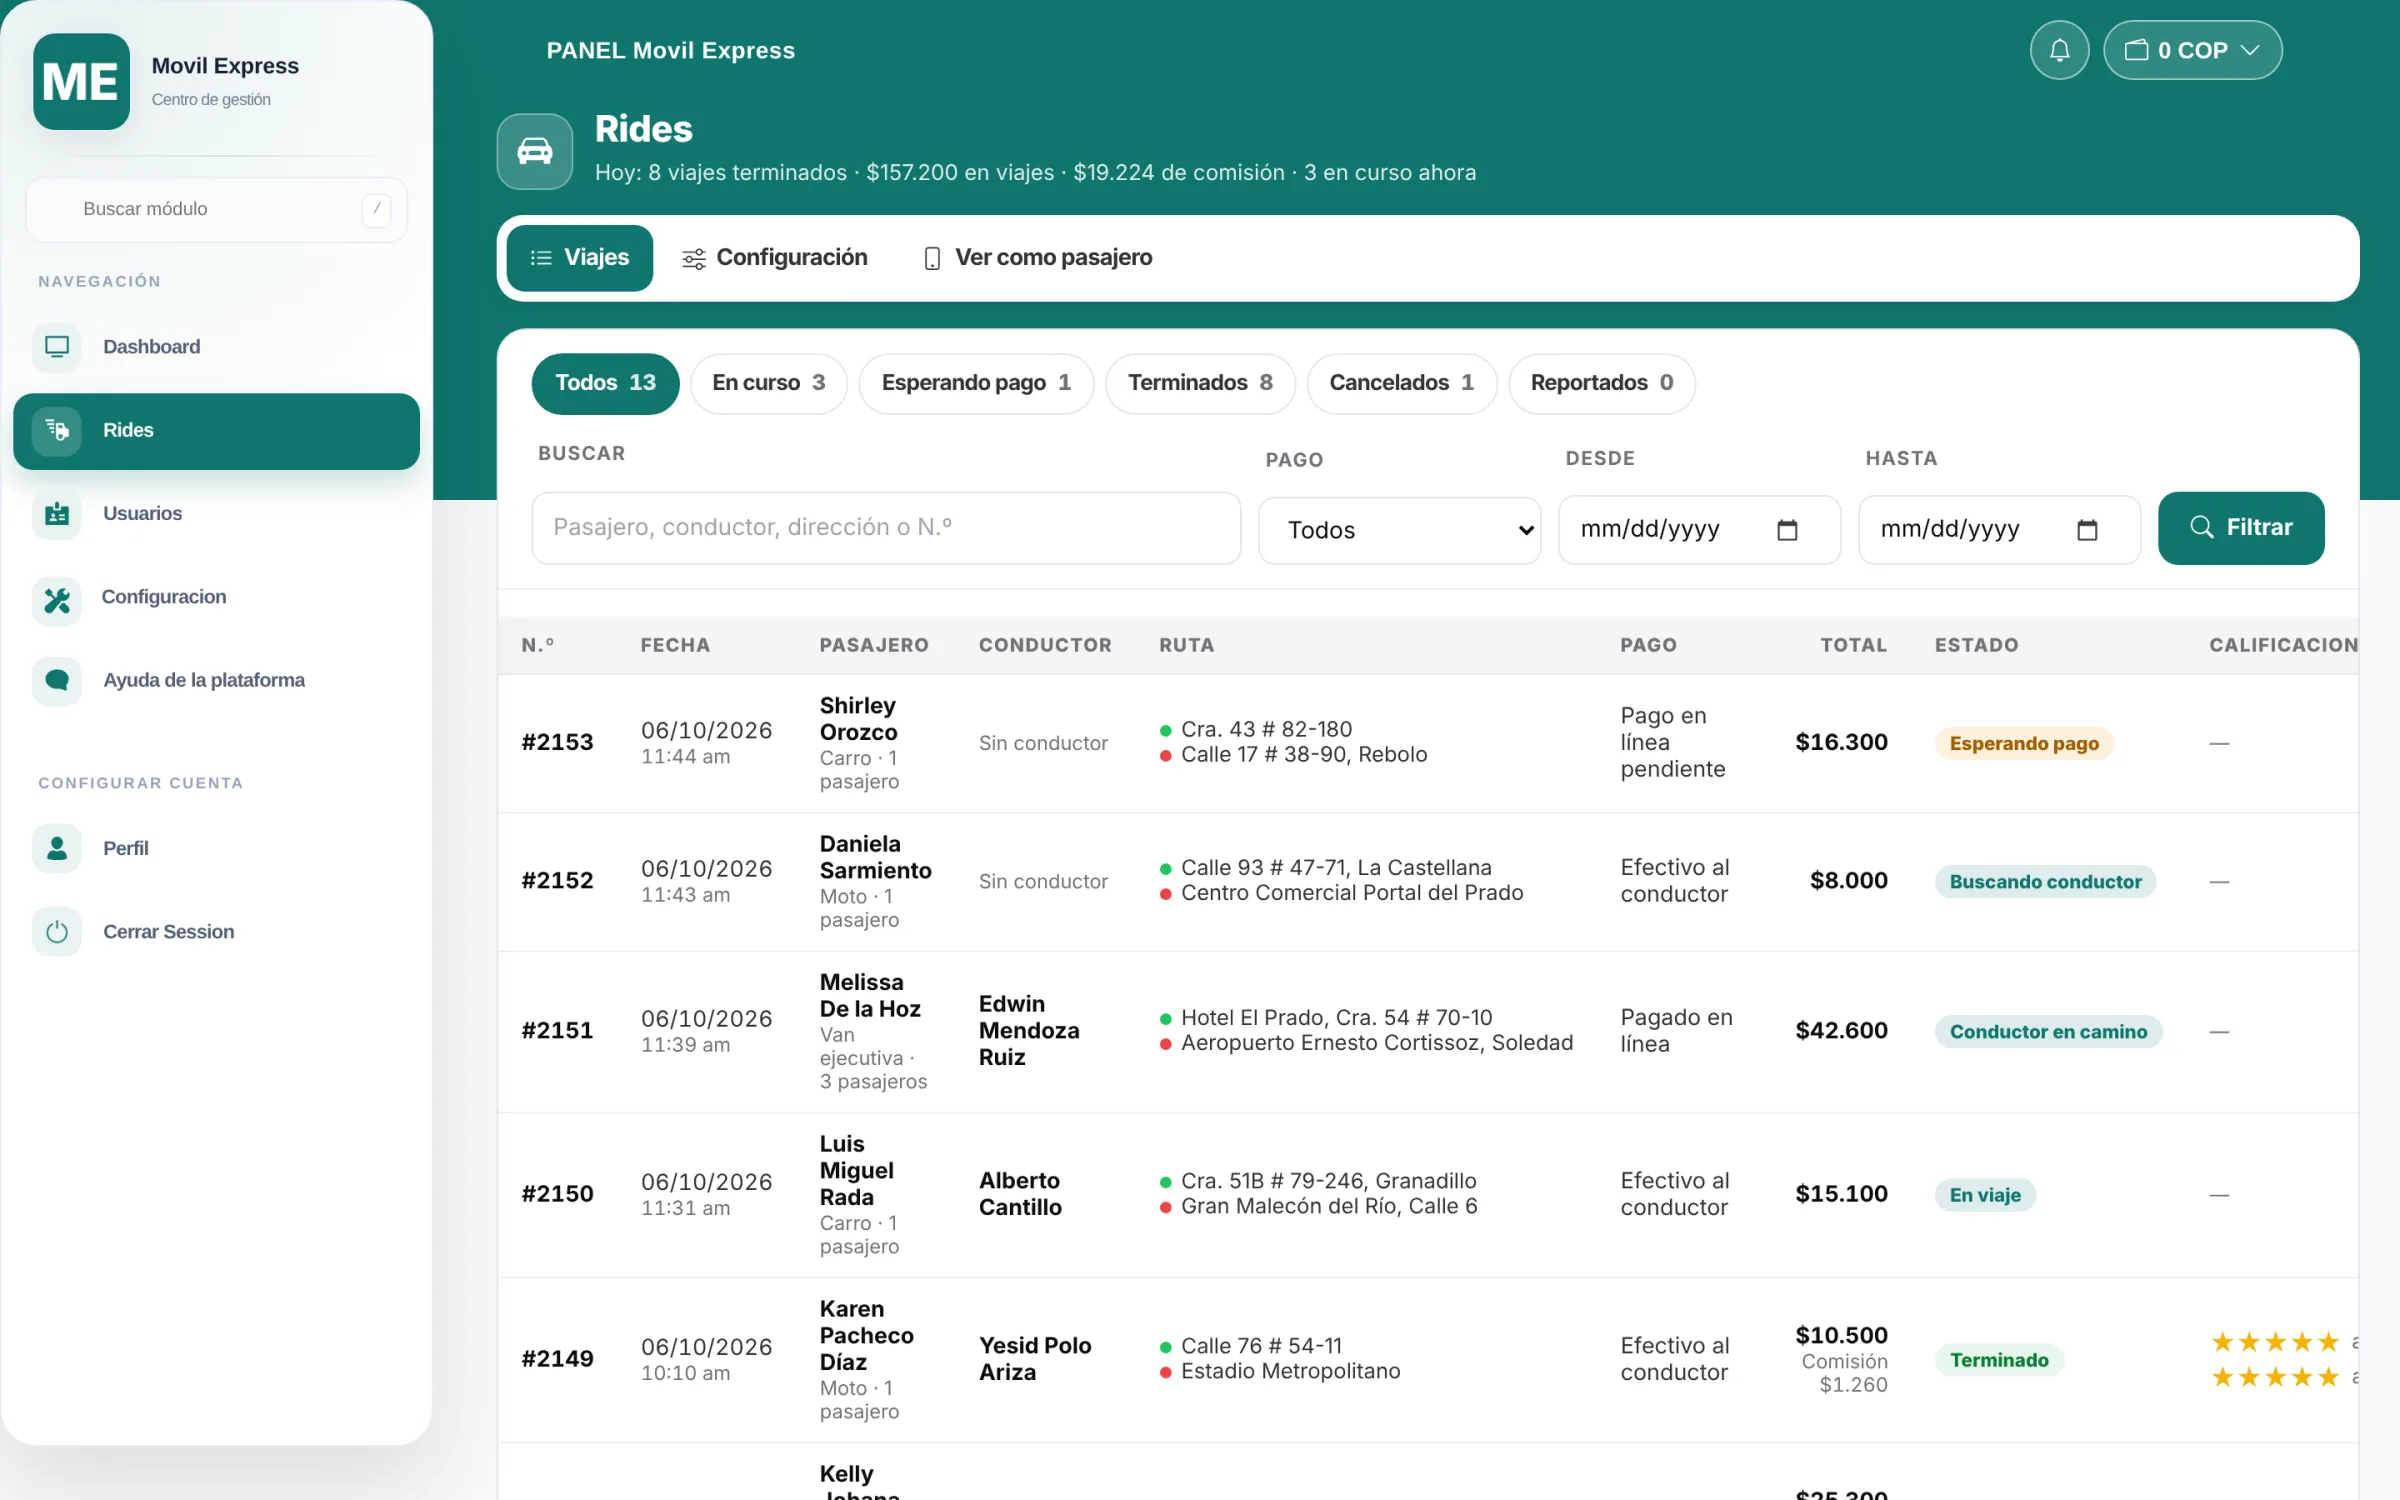Open Dashboard monitor icon in sidebar
The width and height of the screenshot is (2400, 1500).
point(57,347)
